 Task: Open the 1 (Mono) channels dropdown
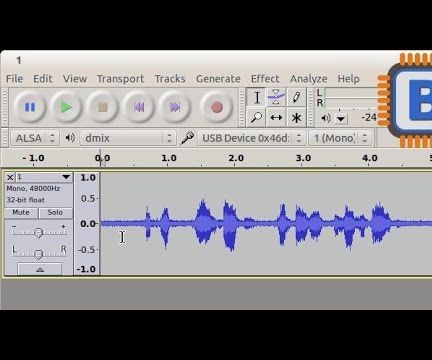click(340, 138)
